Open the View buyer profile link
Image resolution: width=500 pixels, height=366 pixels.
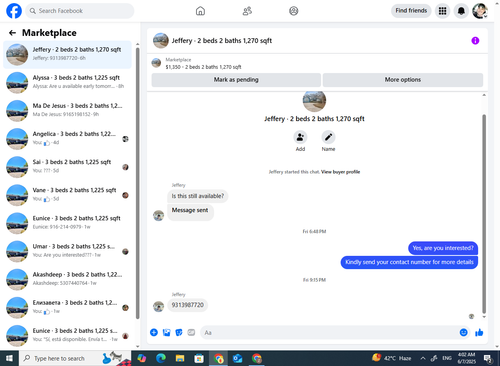click(x=340, y=172)
